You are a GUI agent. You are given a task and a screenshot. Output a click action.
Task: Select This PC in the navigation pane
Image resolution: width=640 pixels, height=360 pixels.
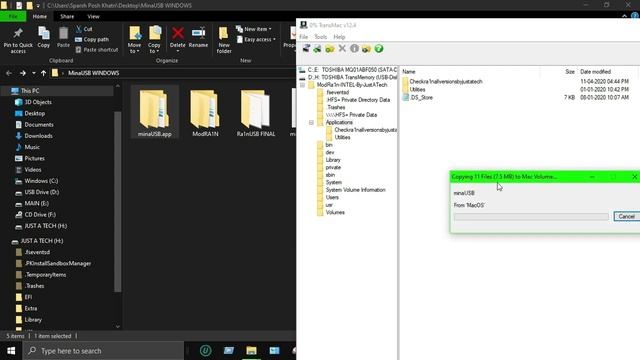tap(30, 91)
